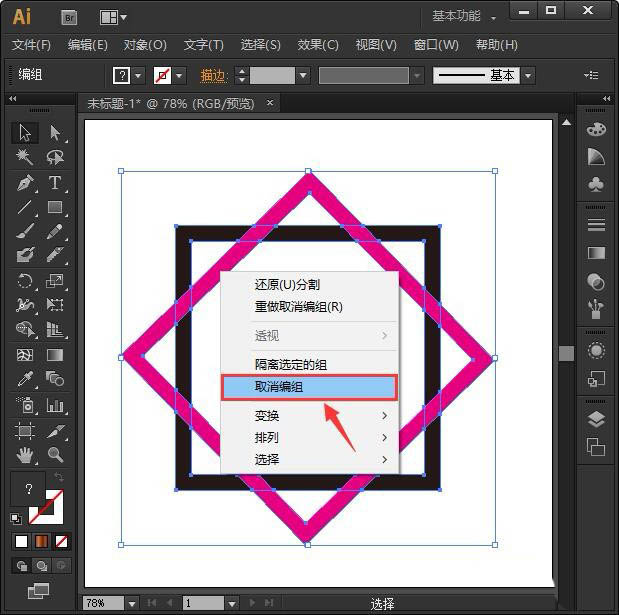Viewport: 619px width, 615px height.
Task: Change screen mode button
Action: click(x=38, y=591)
